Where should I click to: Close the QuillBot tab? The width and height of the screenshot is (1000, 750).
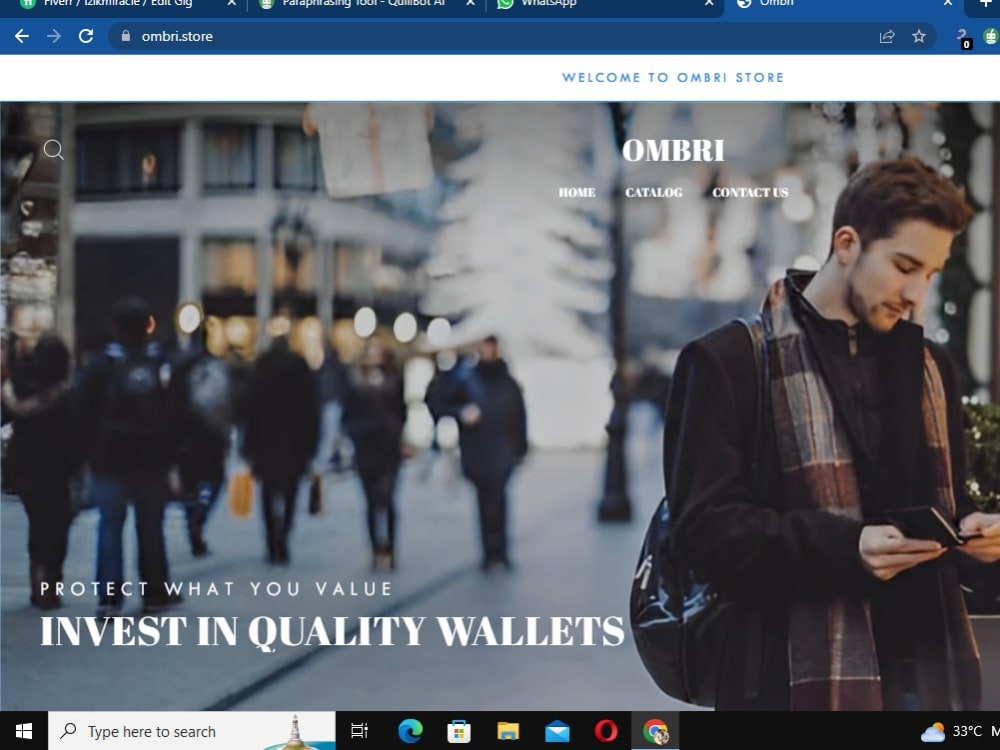(470, 4)
